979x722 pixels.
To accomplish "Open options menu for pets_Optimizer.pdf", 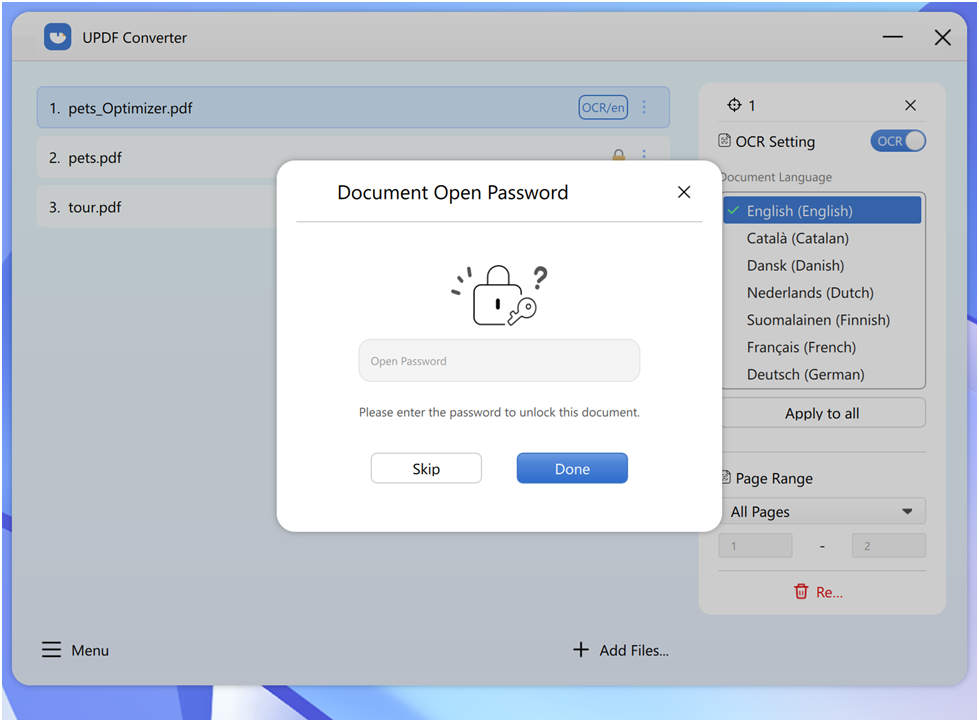I will (644, 107).
